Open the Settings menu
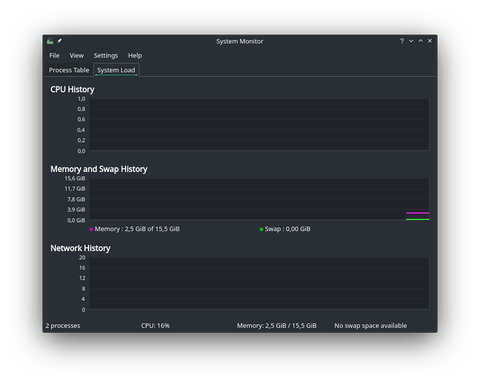The width and height of the screenshot is (480, 383). 106,56
